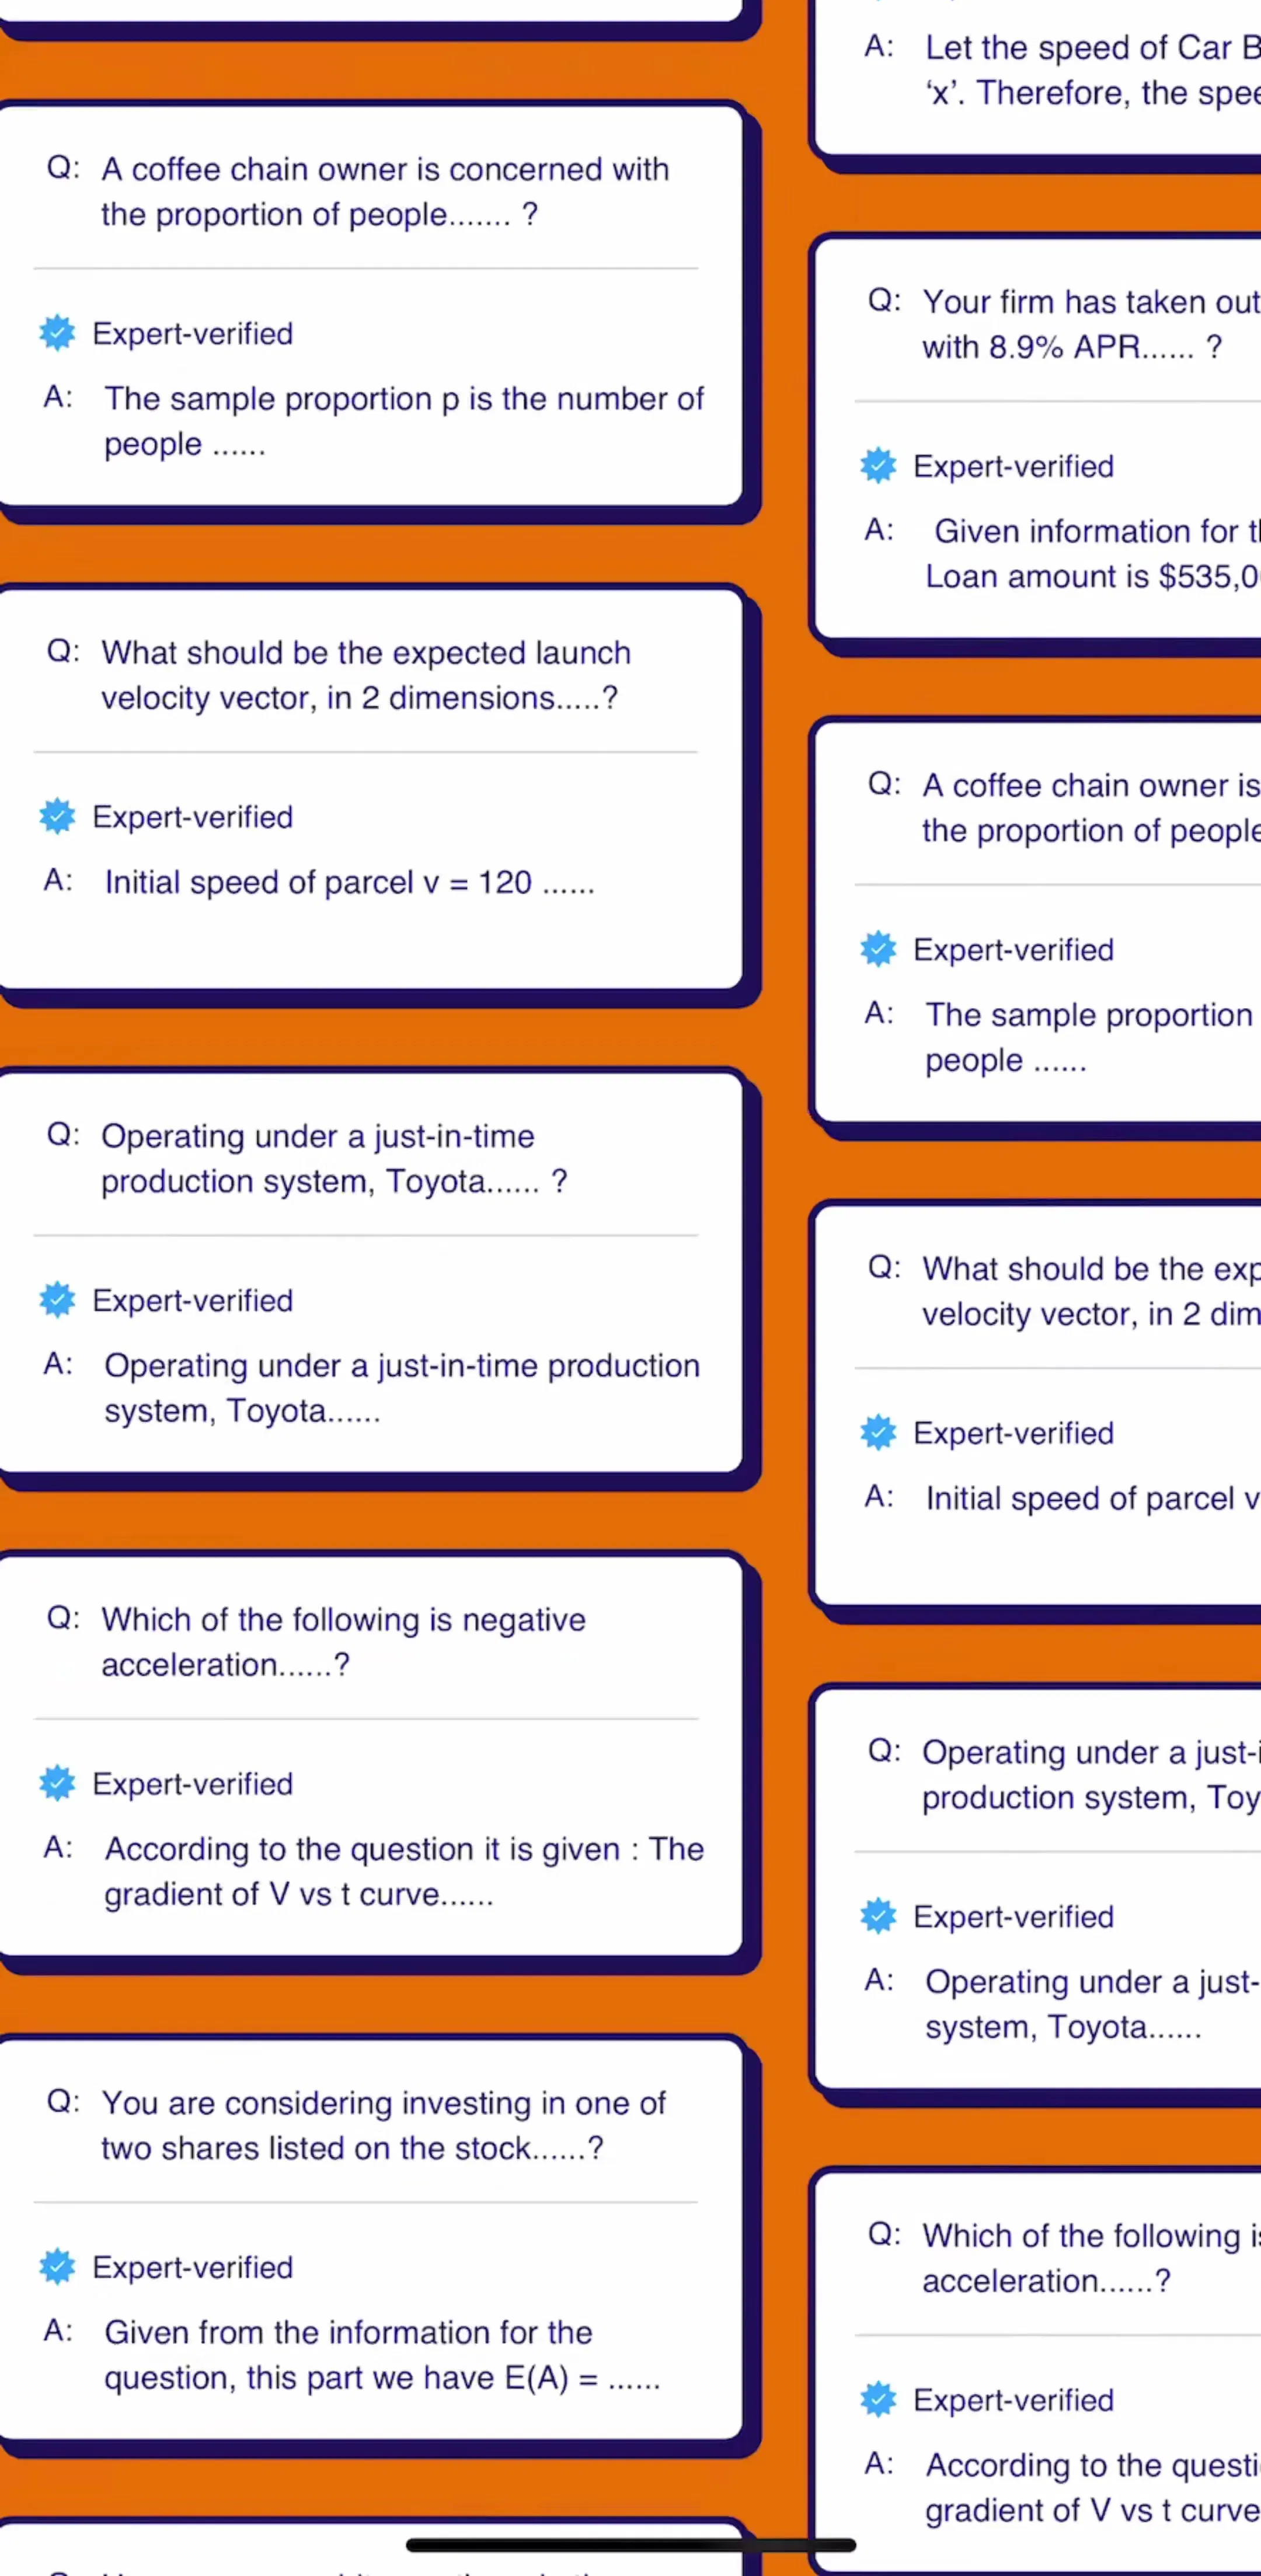Click verified badge on left negative acceleration card
Screen dimensions: 1261x2576
click(57, 1783)
